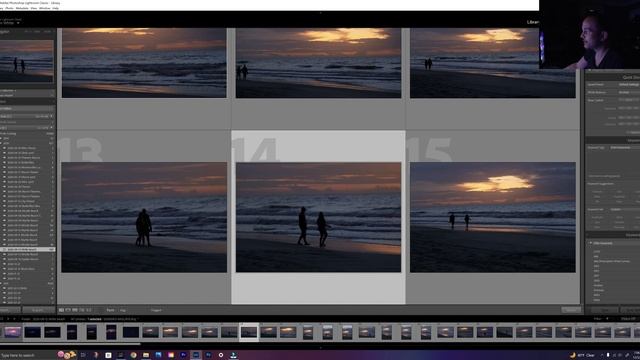Select grid photo numbered 14 with two walkers
The height and width of the screenshot is (360, 640).
pos(318,217)
